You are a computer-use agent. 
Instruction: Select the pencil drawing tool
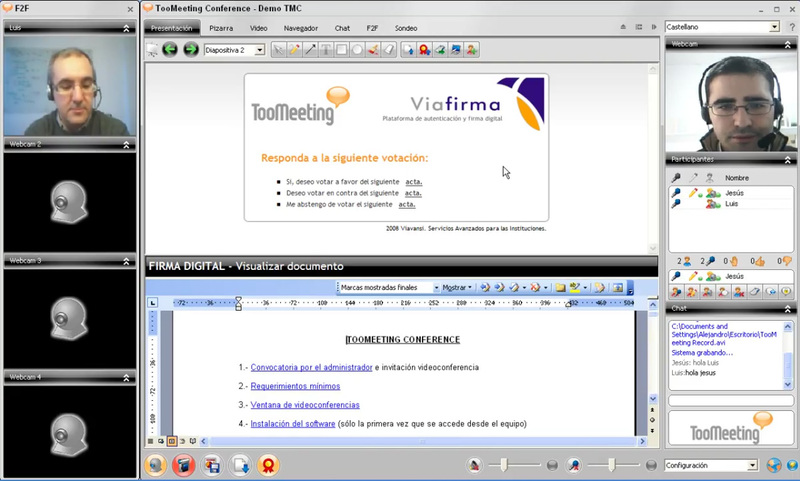tap(294, 49)
